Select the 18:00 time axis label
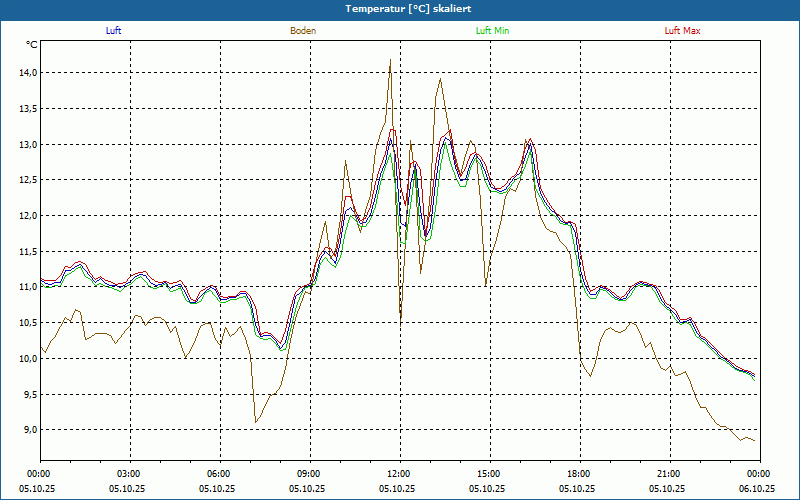Screen dimensions: 800x500 [579, 474]
